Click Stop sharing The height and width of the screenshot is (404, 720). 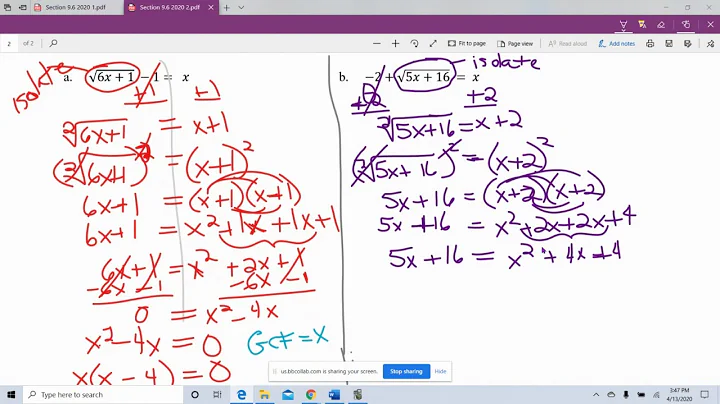pos(406,371)
